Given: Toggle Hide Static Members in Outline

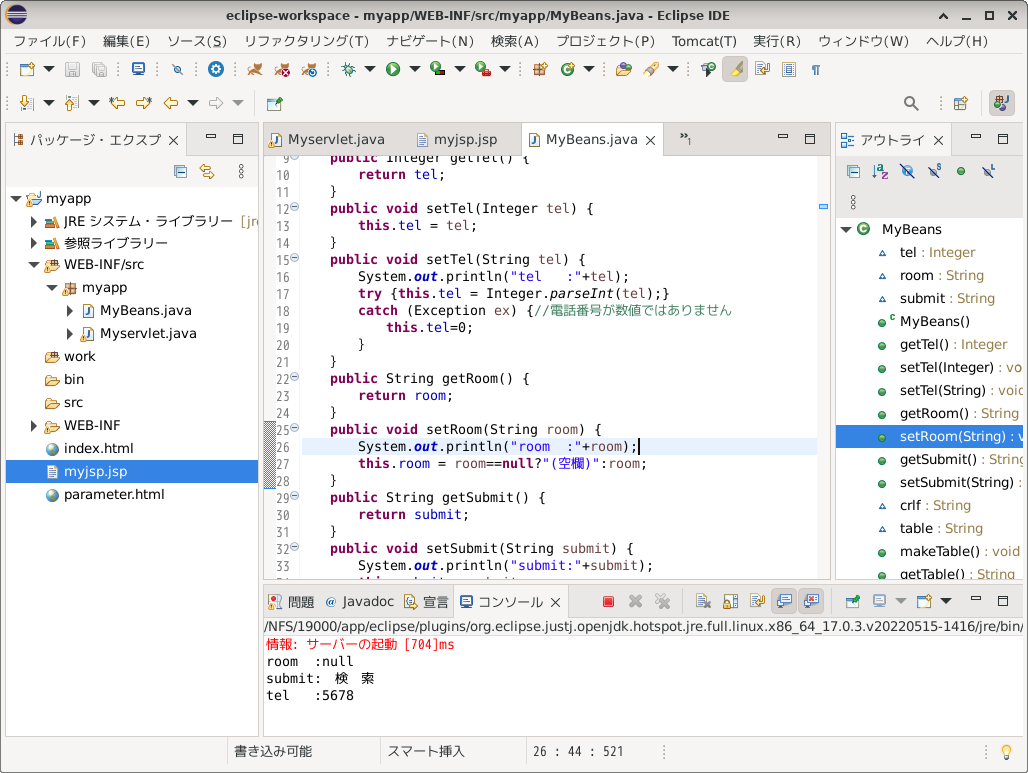Looking at the screenshot, I should click(934, 172).
